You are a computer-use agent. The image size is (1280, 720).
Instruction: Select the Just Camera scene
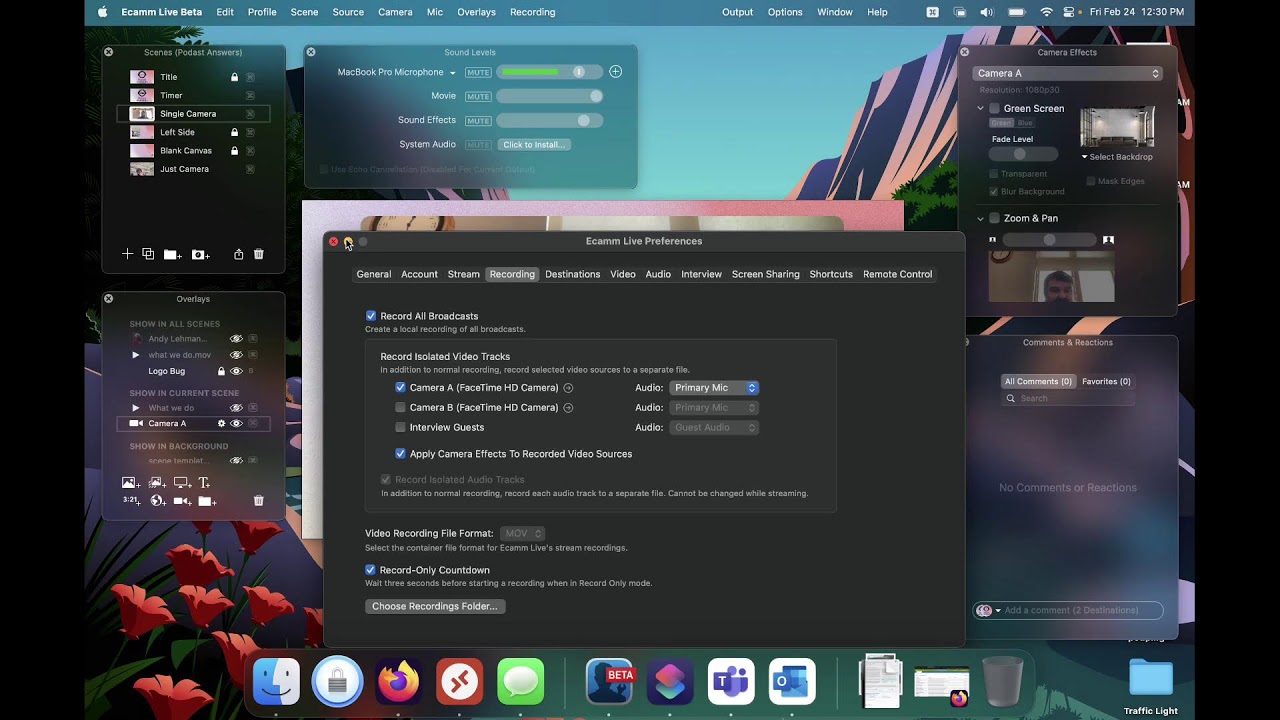coord(193,169)
